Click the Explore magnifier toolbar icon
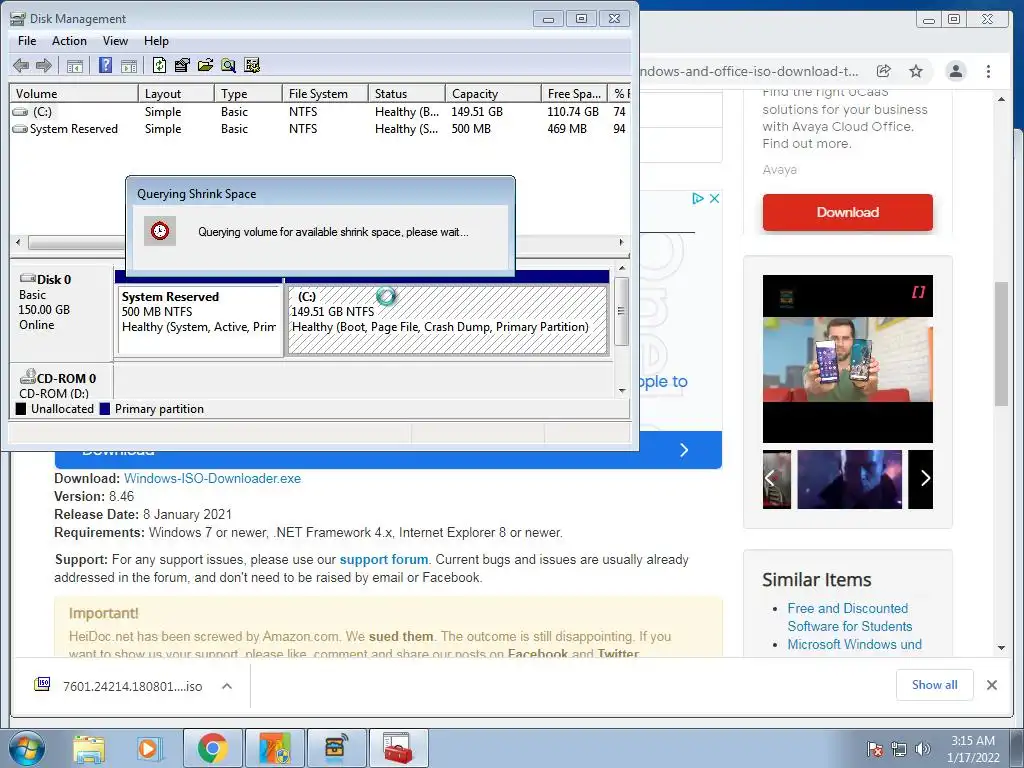The height and width of the screenshot is (768, 1024). click(x=228, y=65)
